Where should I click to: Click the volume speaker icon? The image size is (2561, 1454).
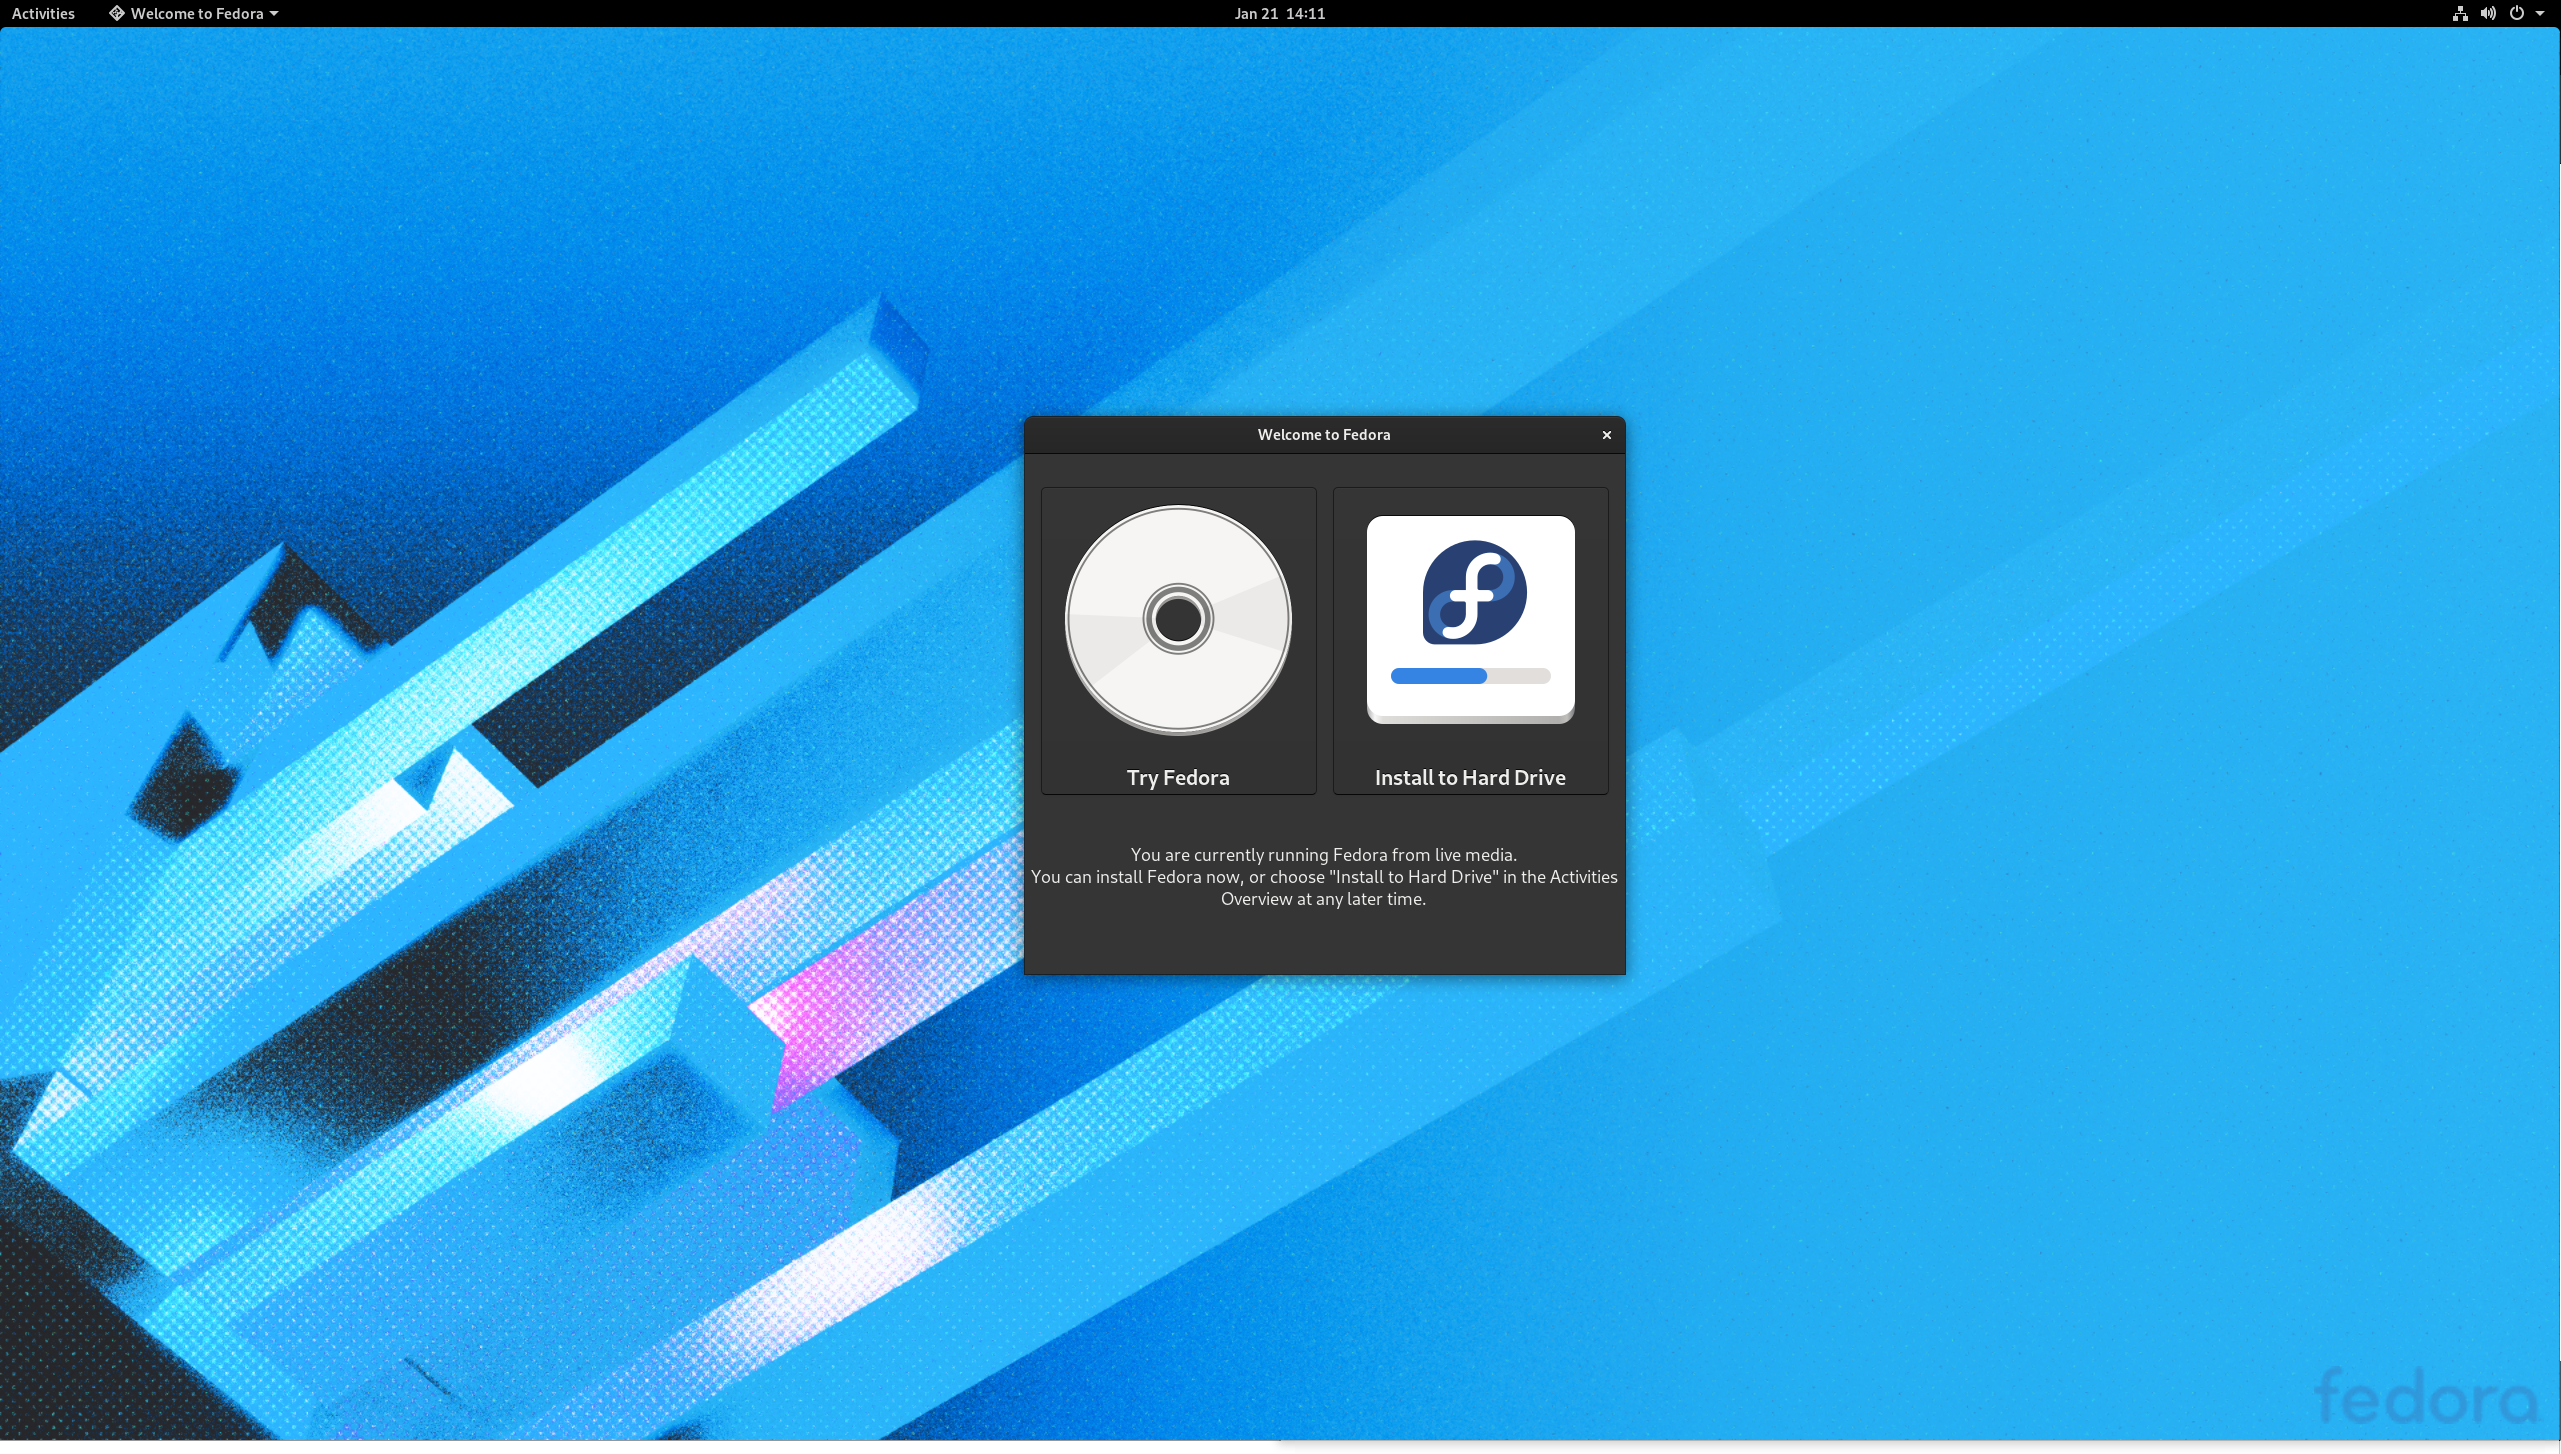(2488, 13)
